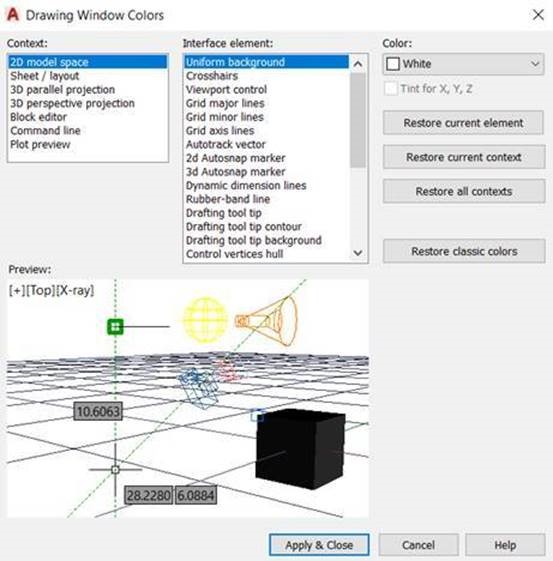
Task: Pick the Block editor context
Action: click(88, 117)
